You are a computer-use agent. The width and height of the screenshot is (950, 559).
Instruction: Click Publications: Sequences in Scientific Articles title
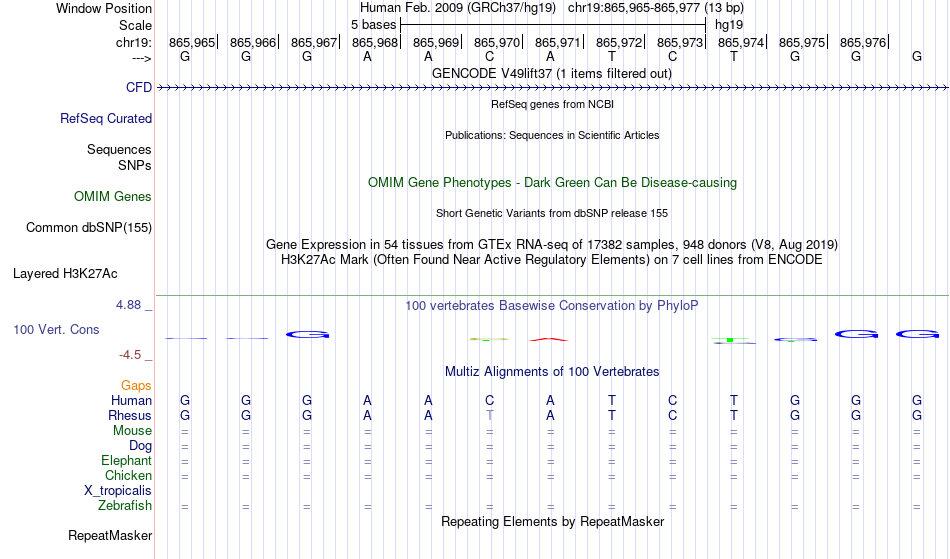click(552, 135)
